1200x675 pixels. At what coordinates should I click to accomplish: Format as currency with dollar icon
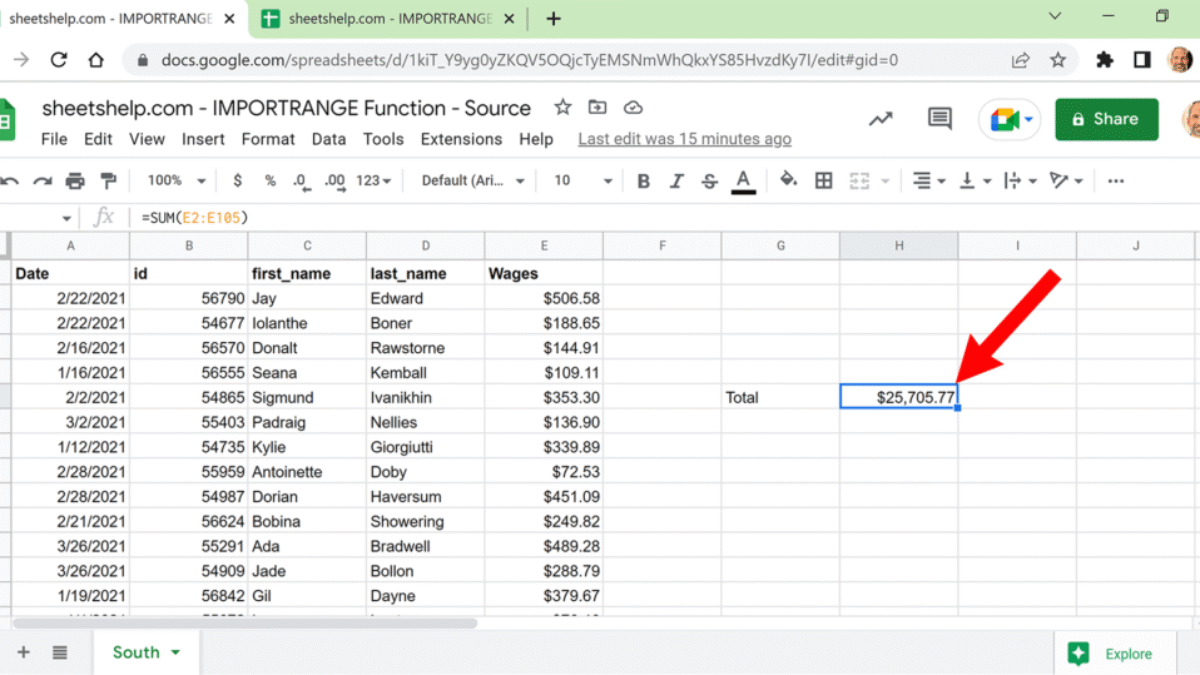click(x=237, y=181)
